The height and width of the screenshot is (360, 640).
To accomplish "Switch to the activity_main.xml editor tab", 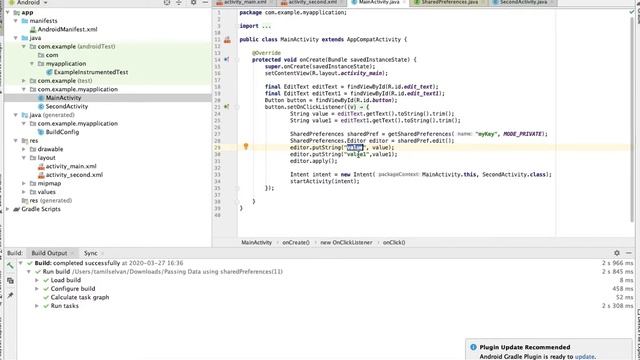I will click(245, 2).
